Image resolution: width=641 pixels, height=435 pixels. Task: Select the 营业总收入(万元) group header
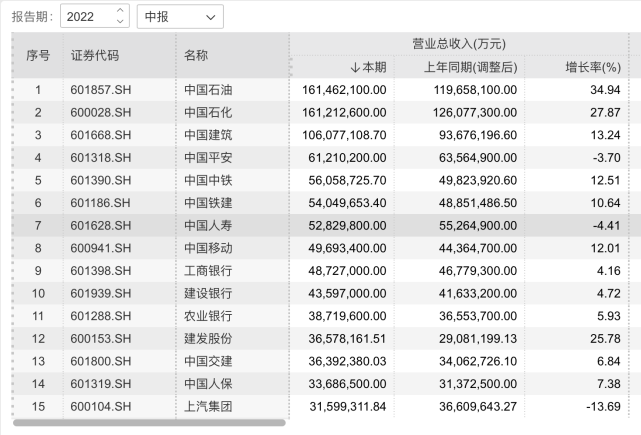459,44
